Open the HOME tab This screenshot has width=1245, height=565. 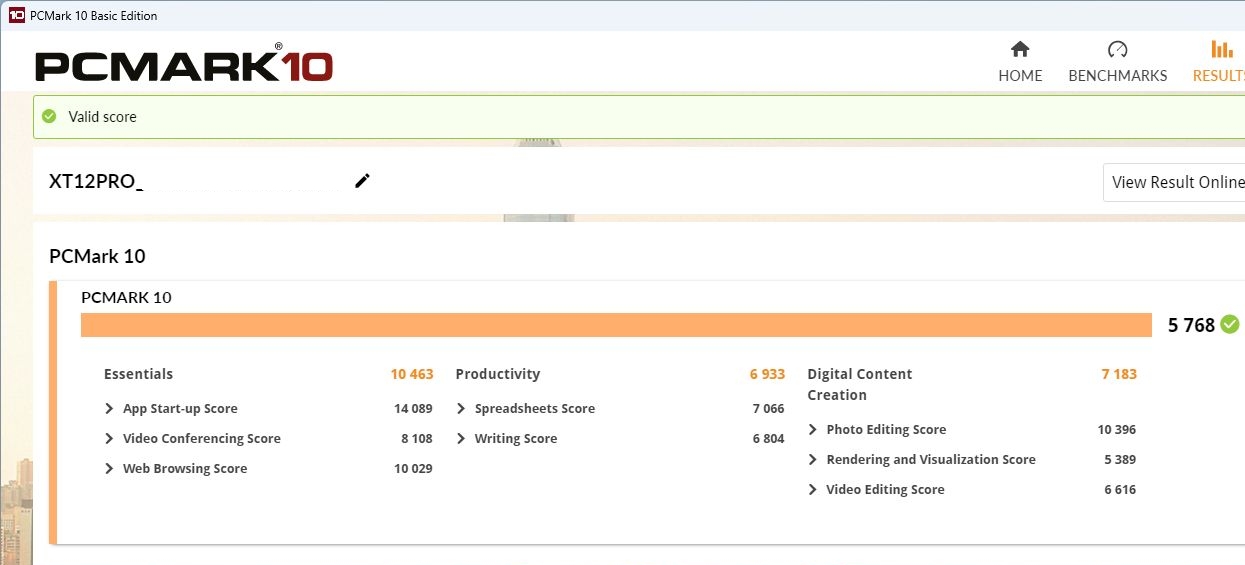pos(1020,62)
